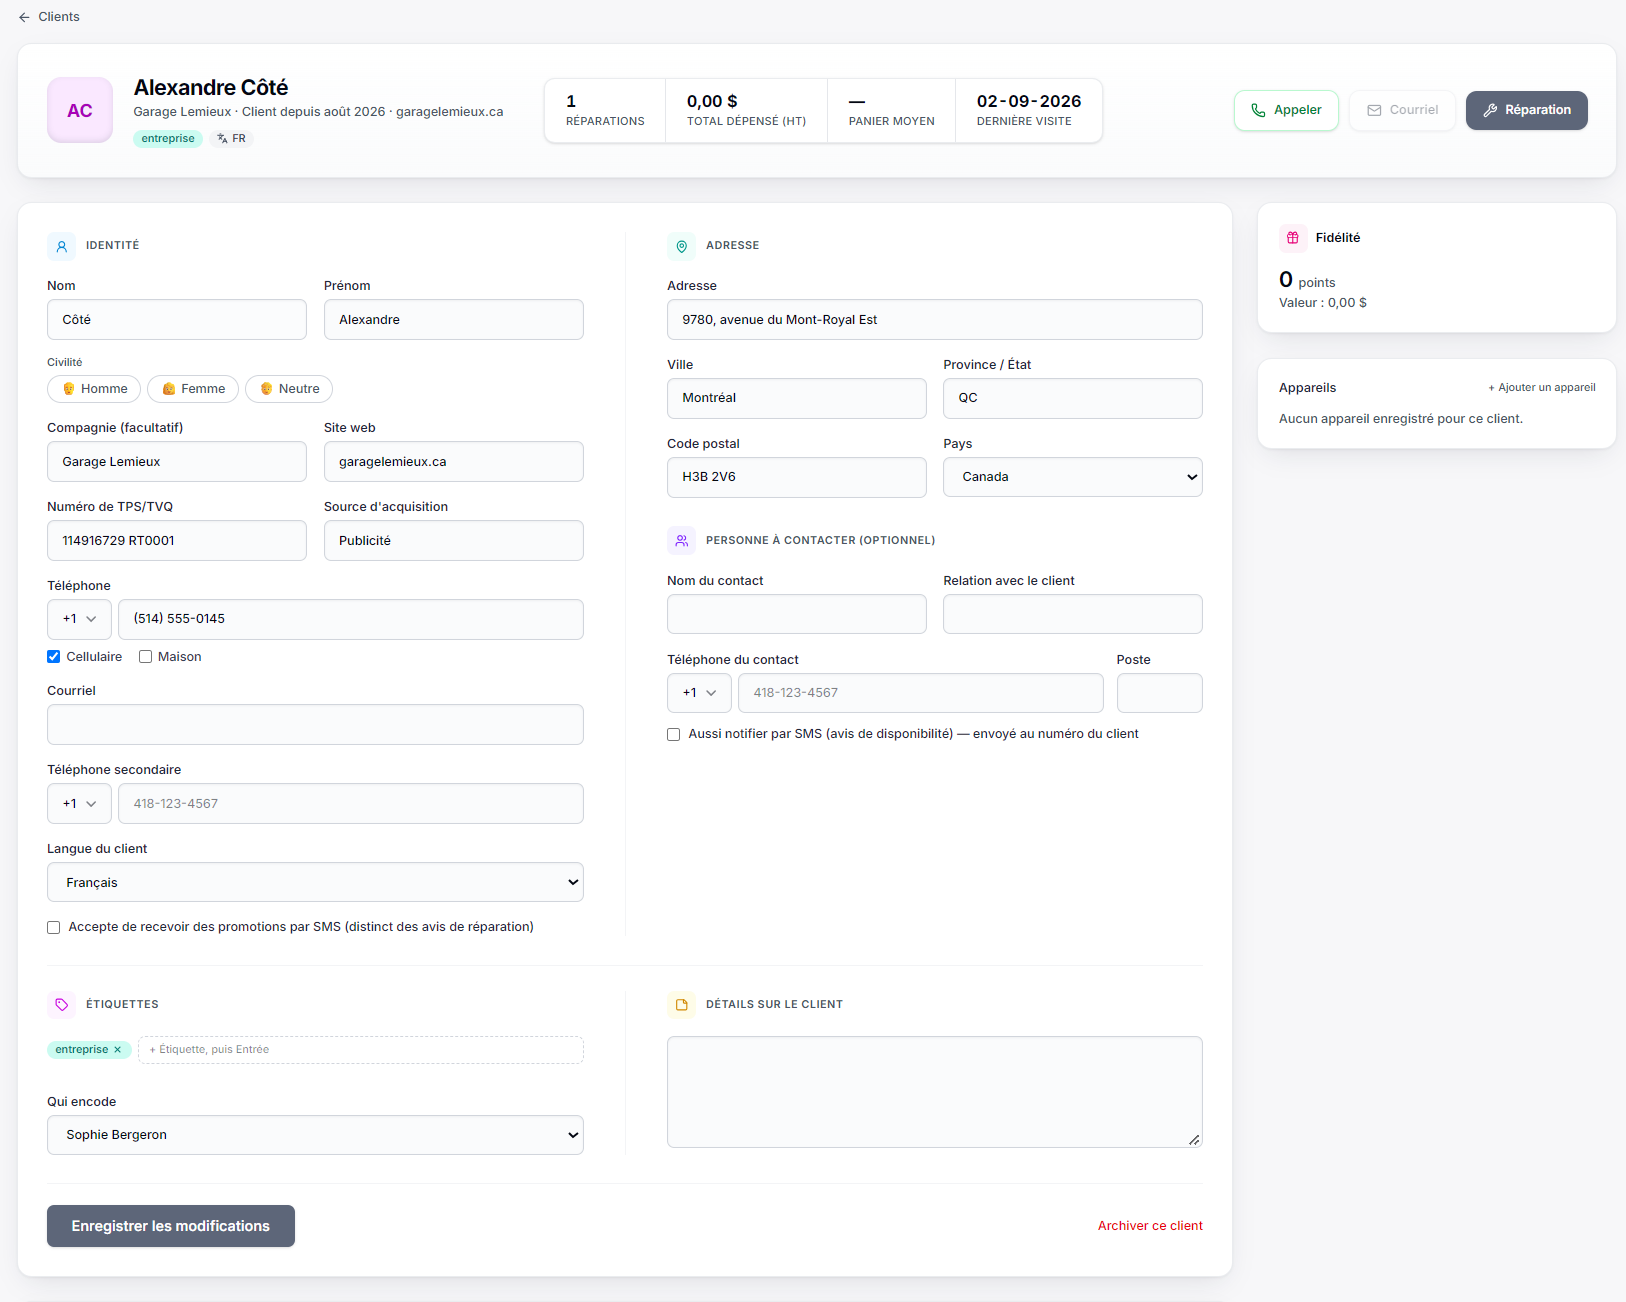Click the Étiquettes tag icon

(62, 1005)
